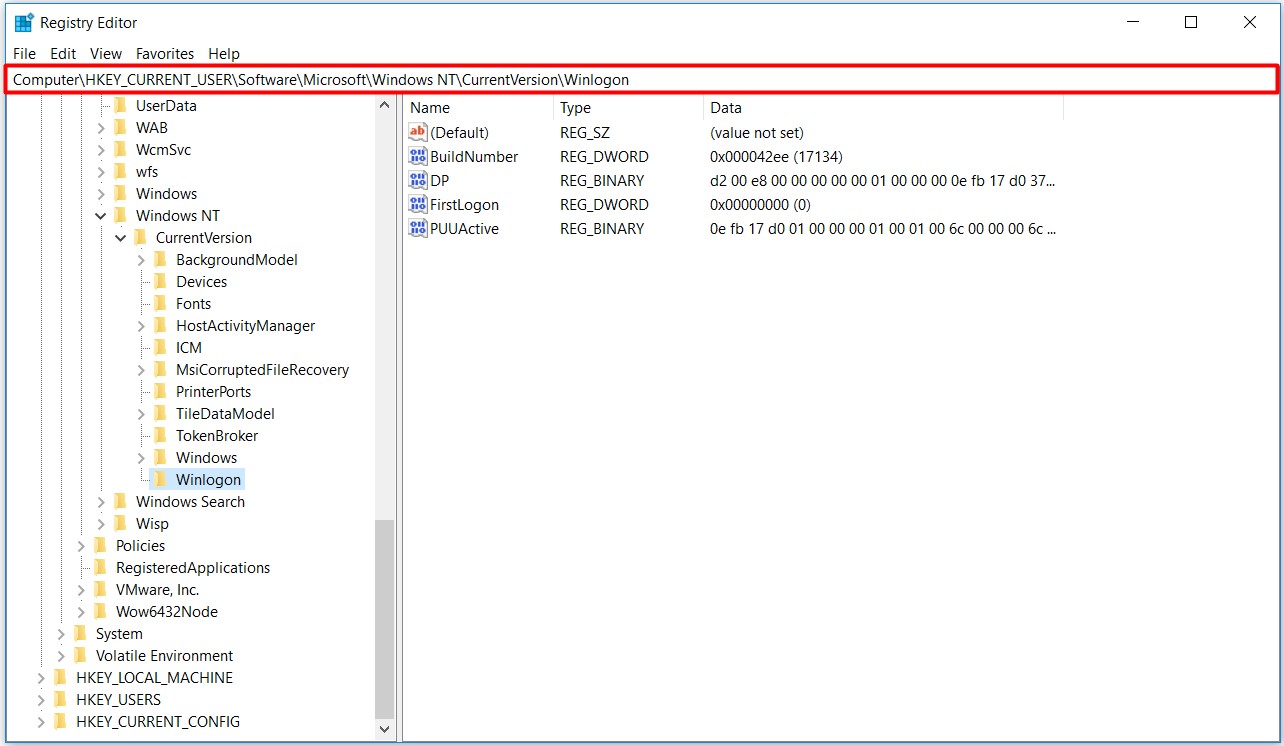Sort values by Name column header

[478, 107]
